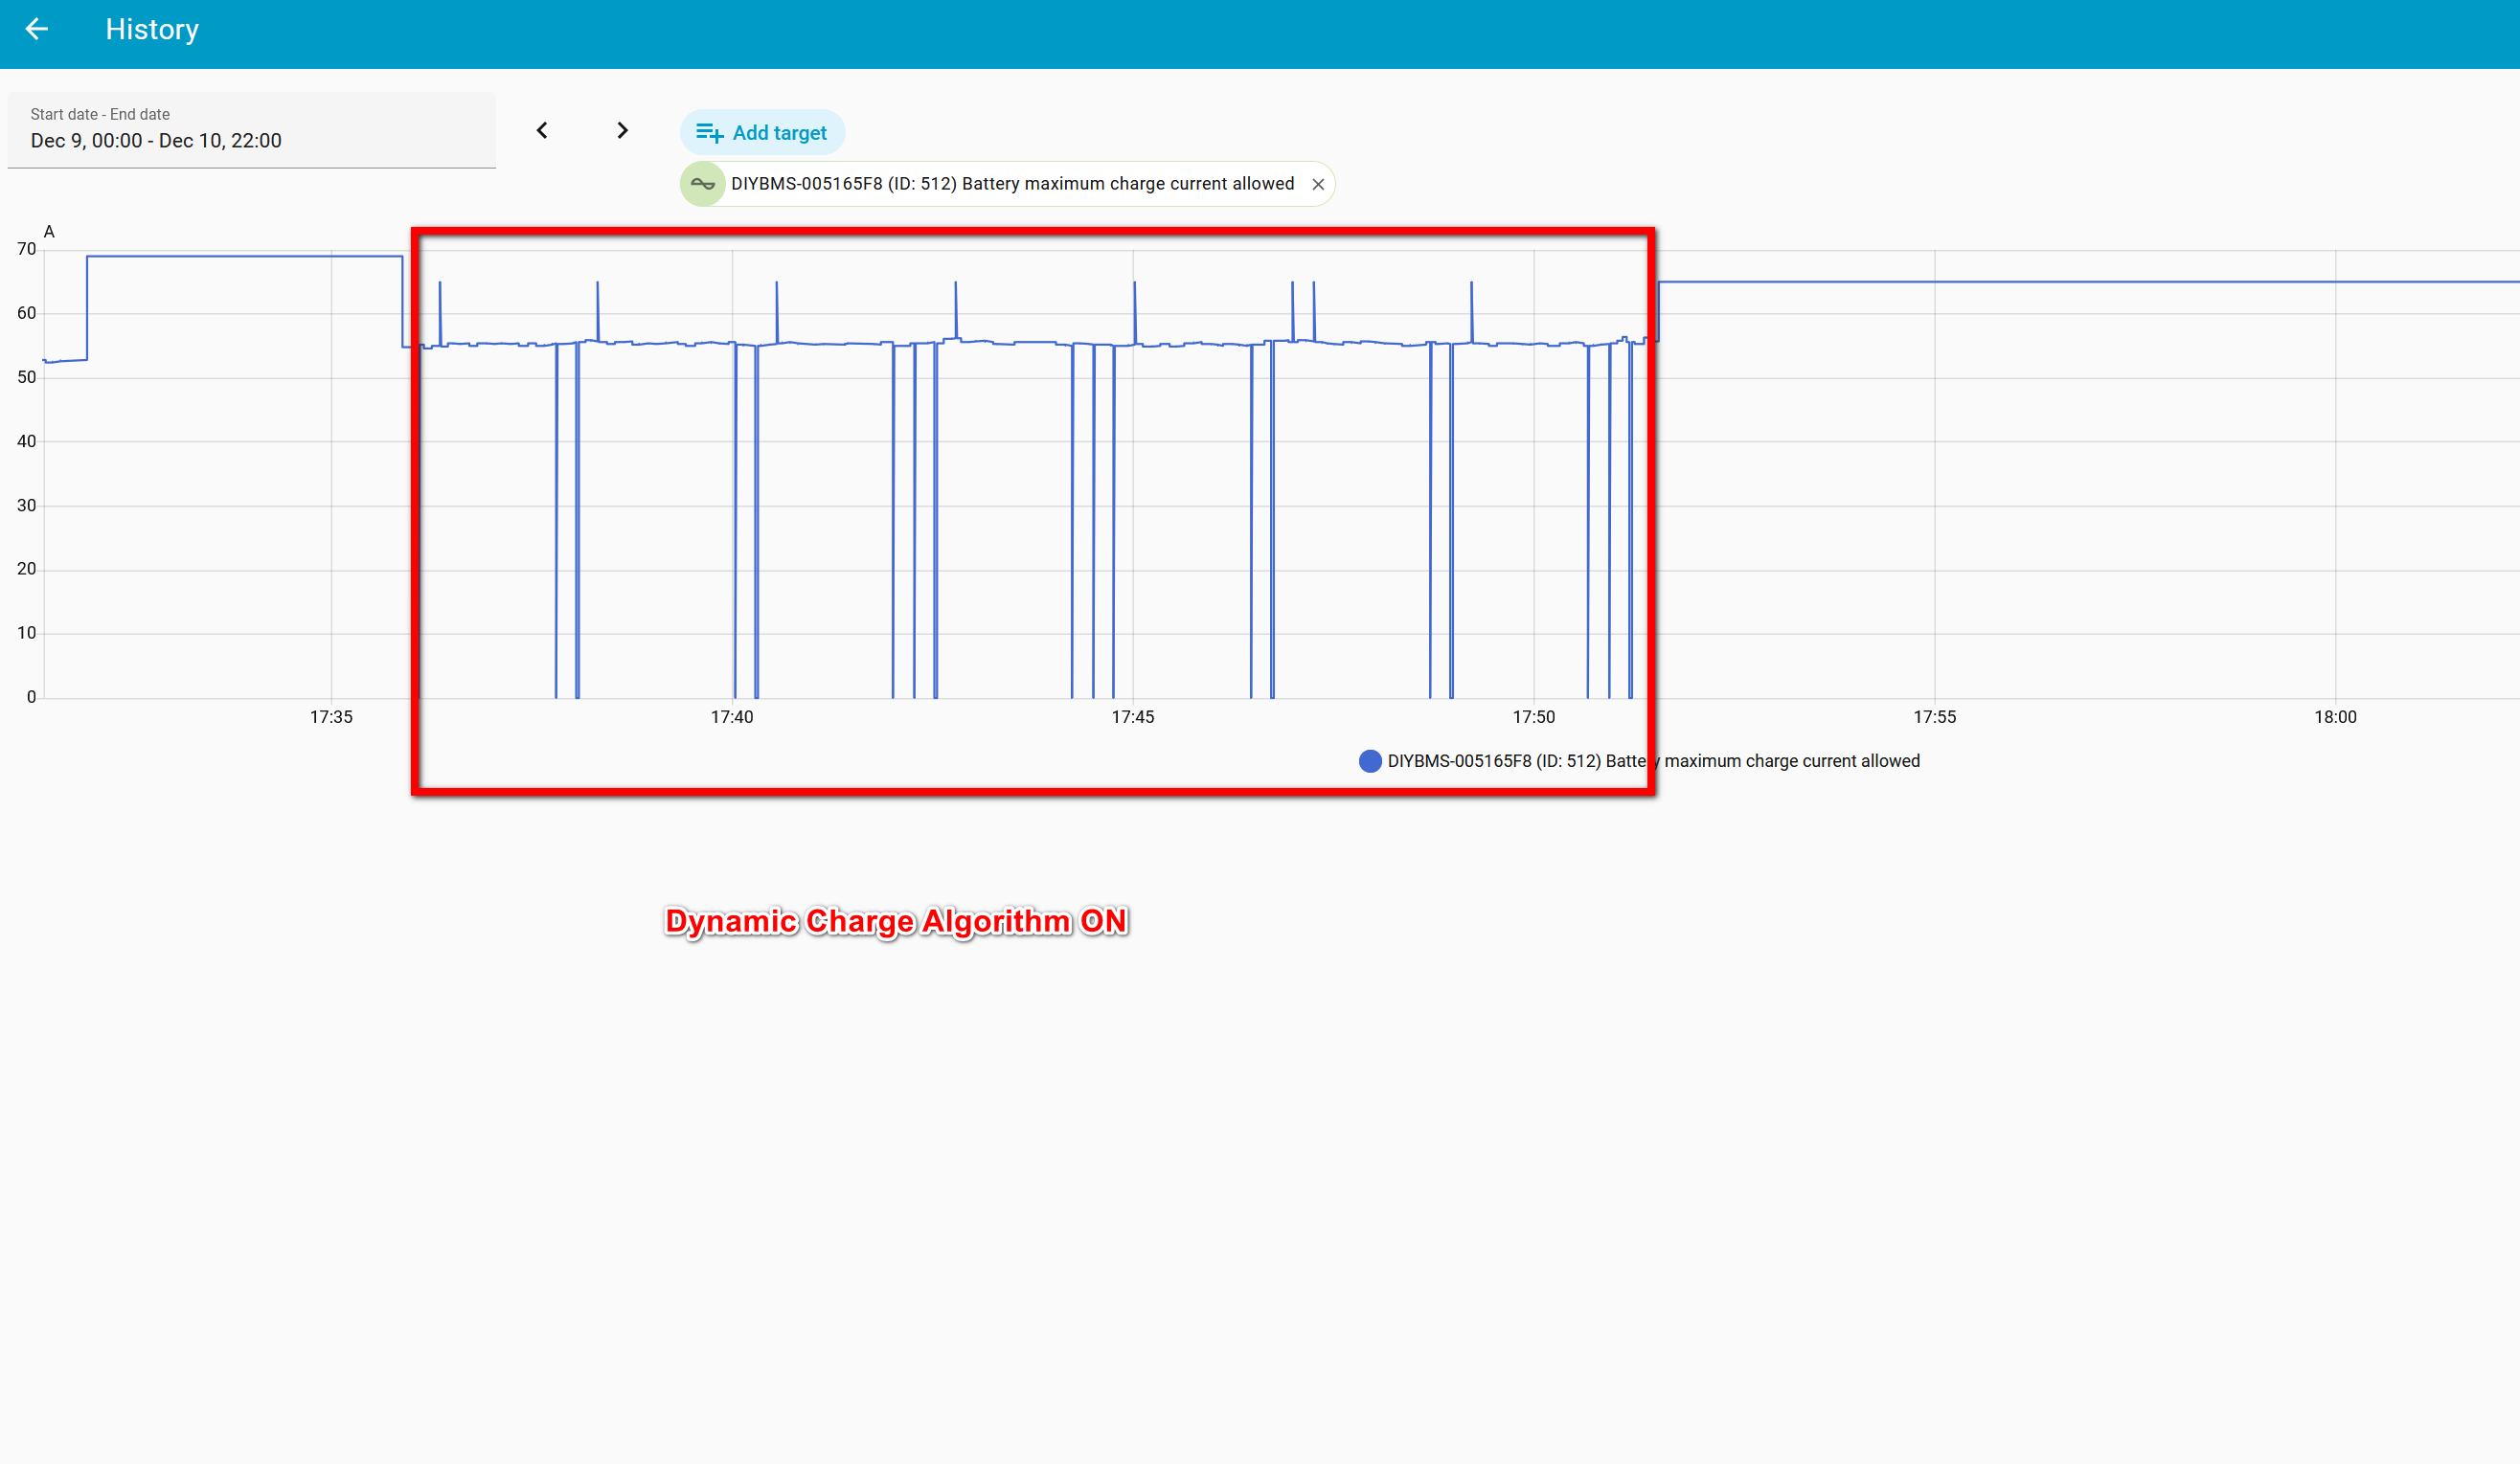Click the 17:35 time axis label

tap(331, 717)
